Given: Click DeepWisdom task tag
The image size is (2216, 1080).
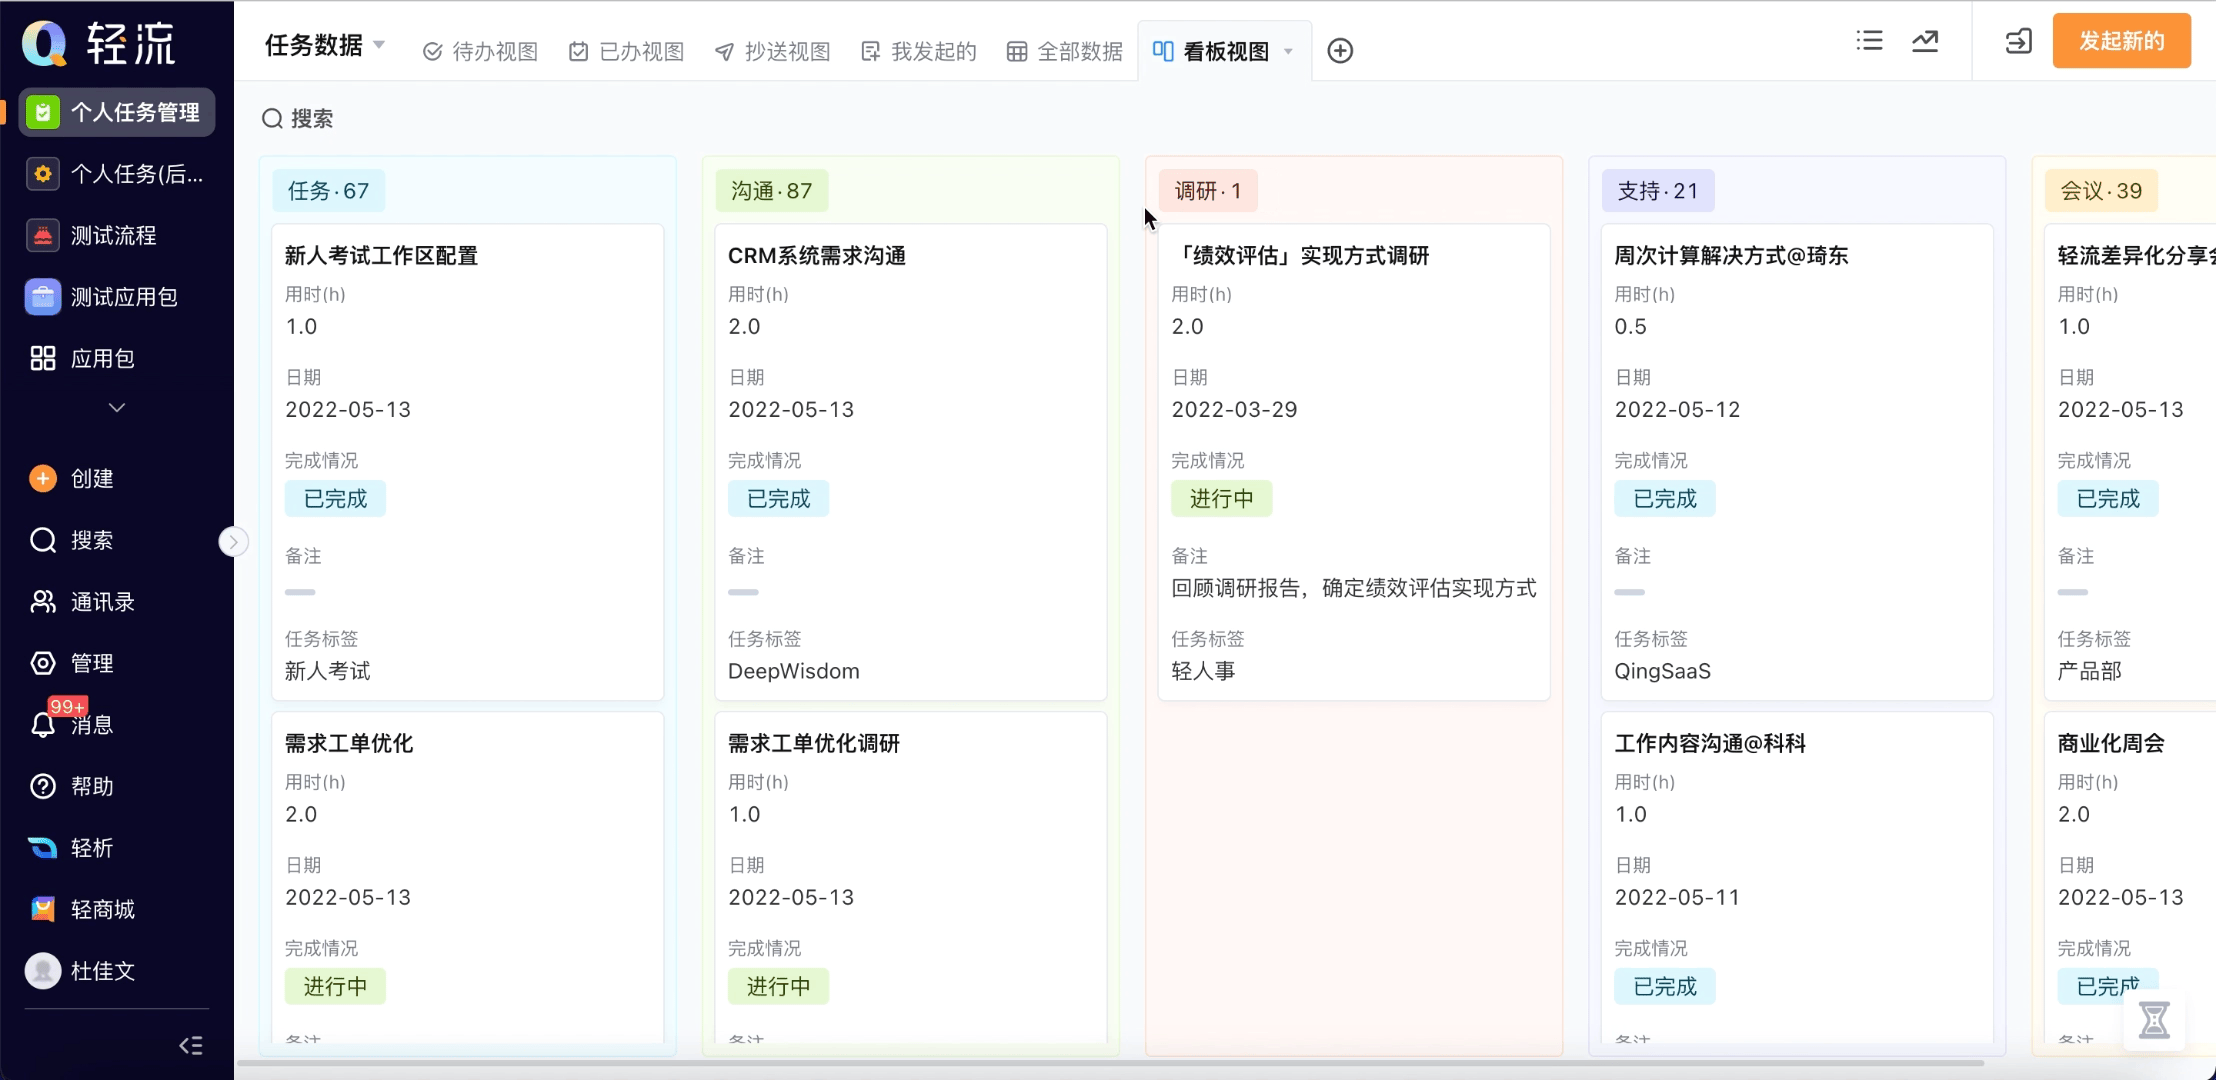Looking at the screenshot, I should [x=793, y=671].
